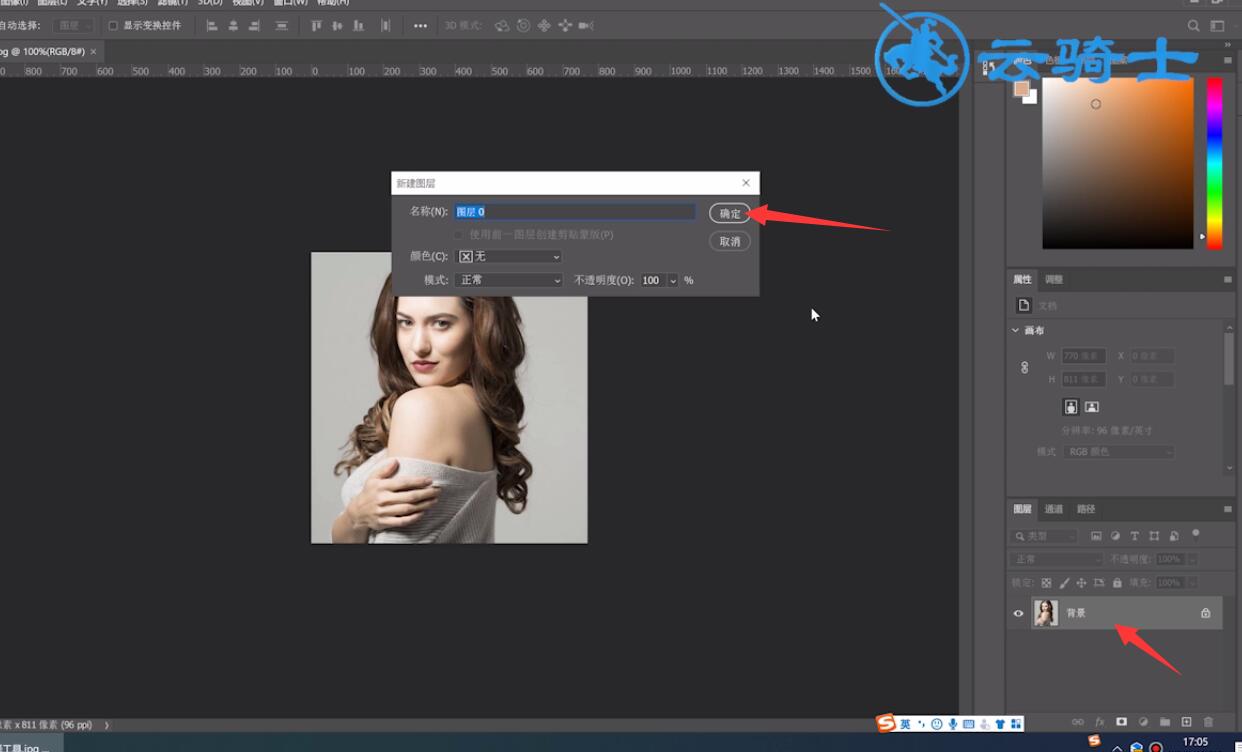Click the Properties panel scroll down arrow
This screenshot has height=752, width=1242.
1229,468
